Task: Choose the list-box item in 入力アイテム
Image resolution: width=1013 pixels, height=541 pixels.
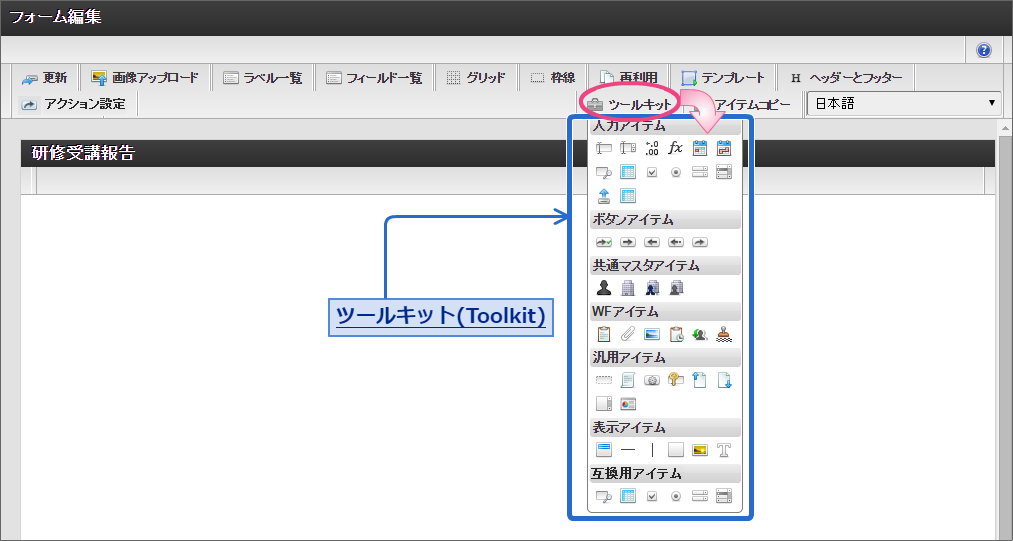Action: pos(724,172)
